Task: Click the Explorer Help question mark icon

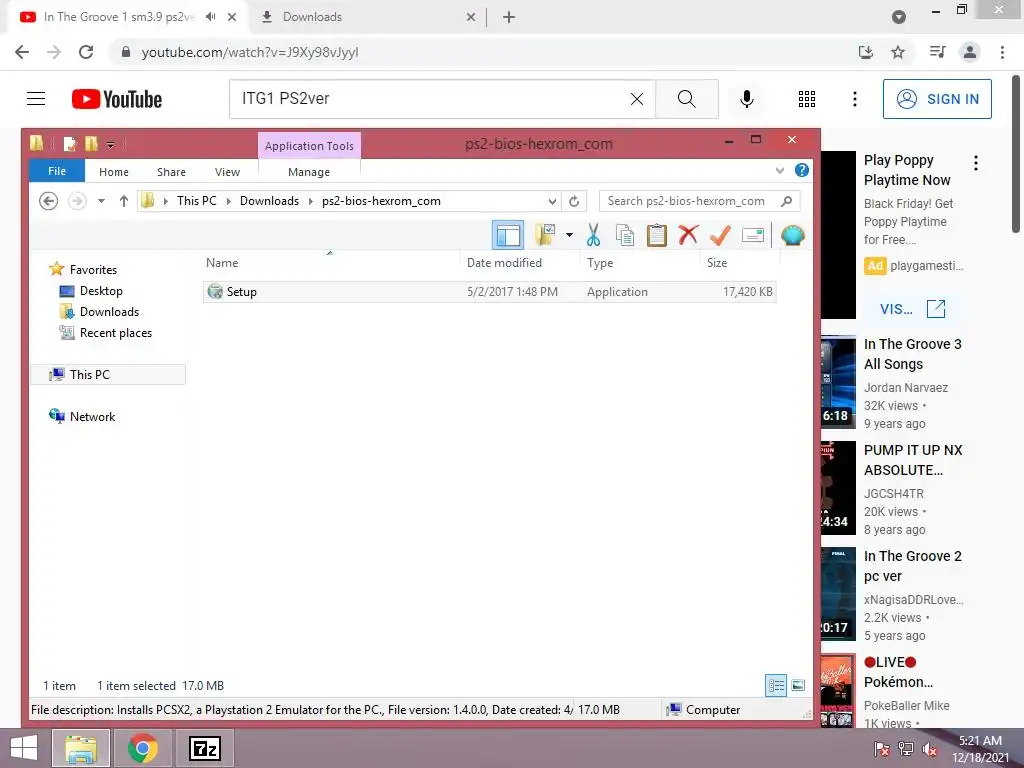Action: click(802, 170)
